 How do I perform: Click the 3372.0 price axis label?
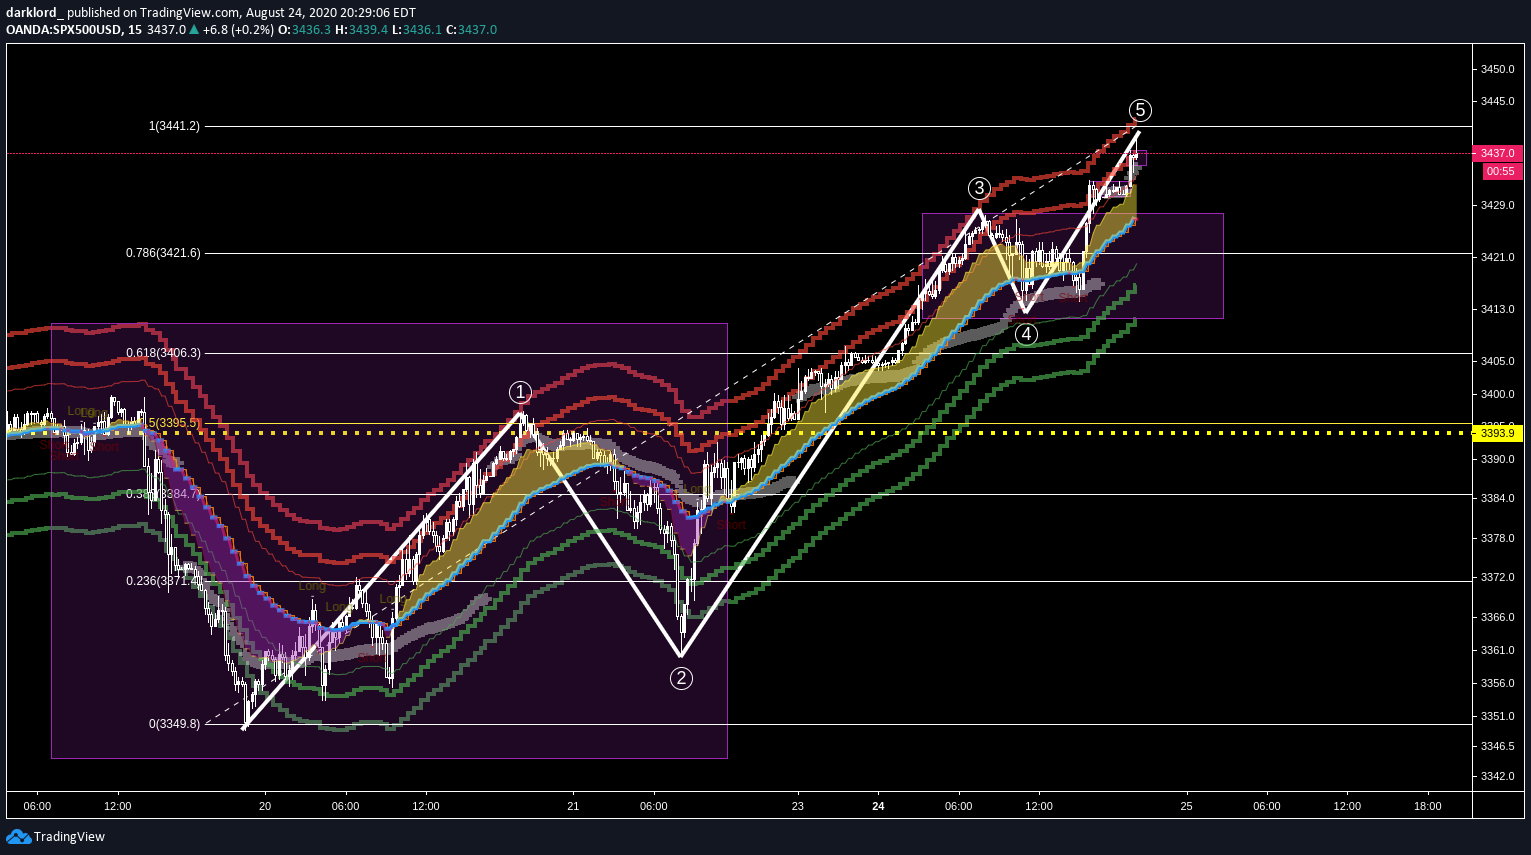[x=1497, y=577]
